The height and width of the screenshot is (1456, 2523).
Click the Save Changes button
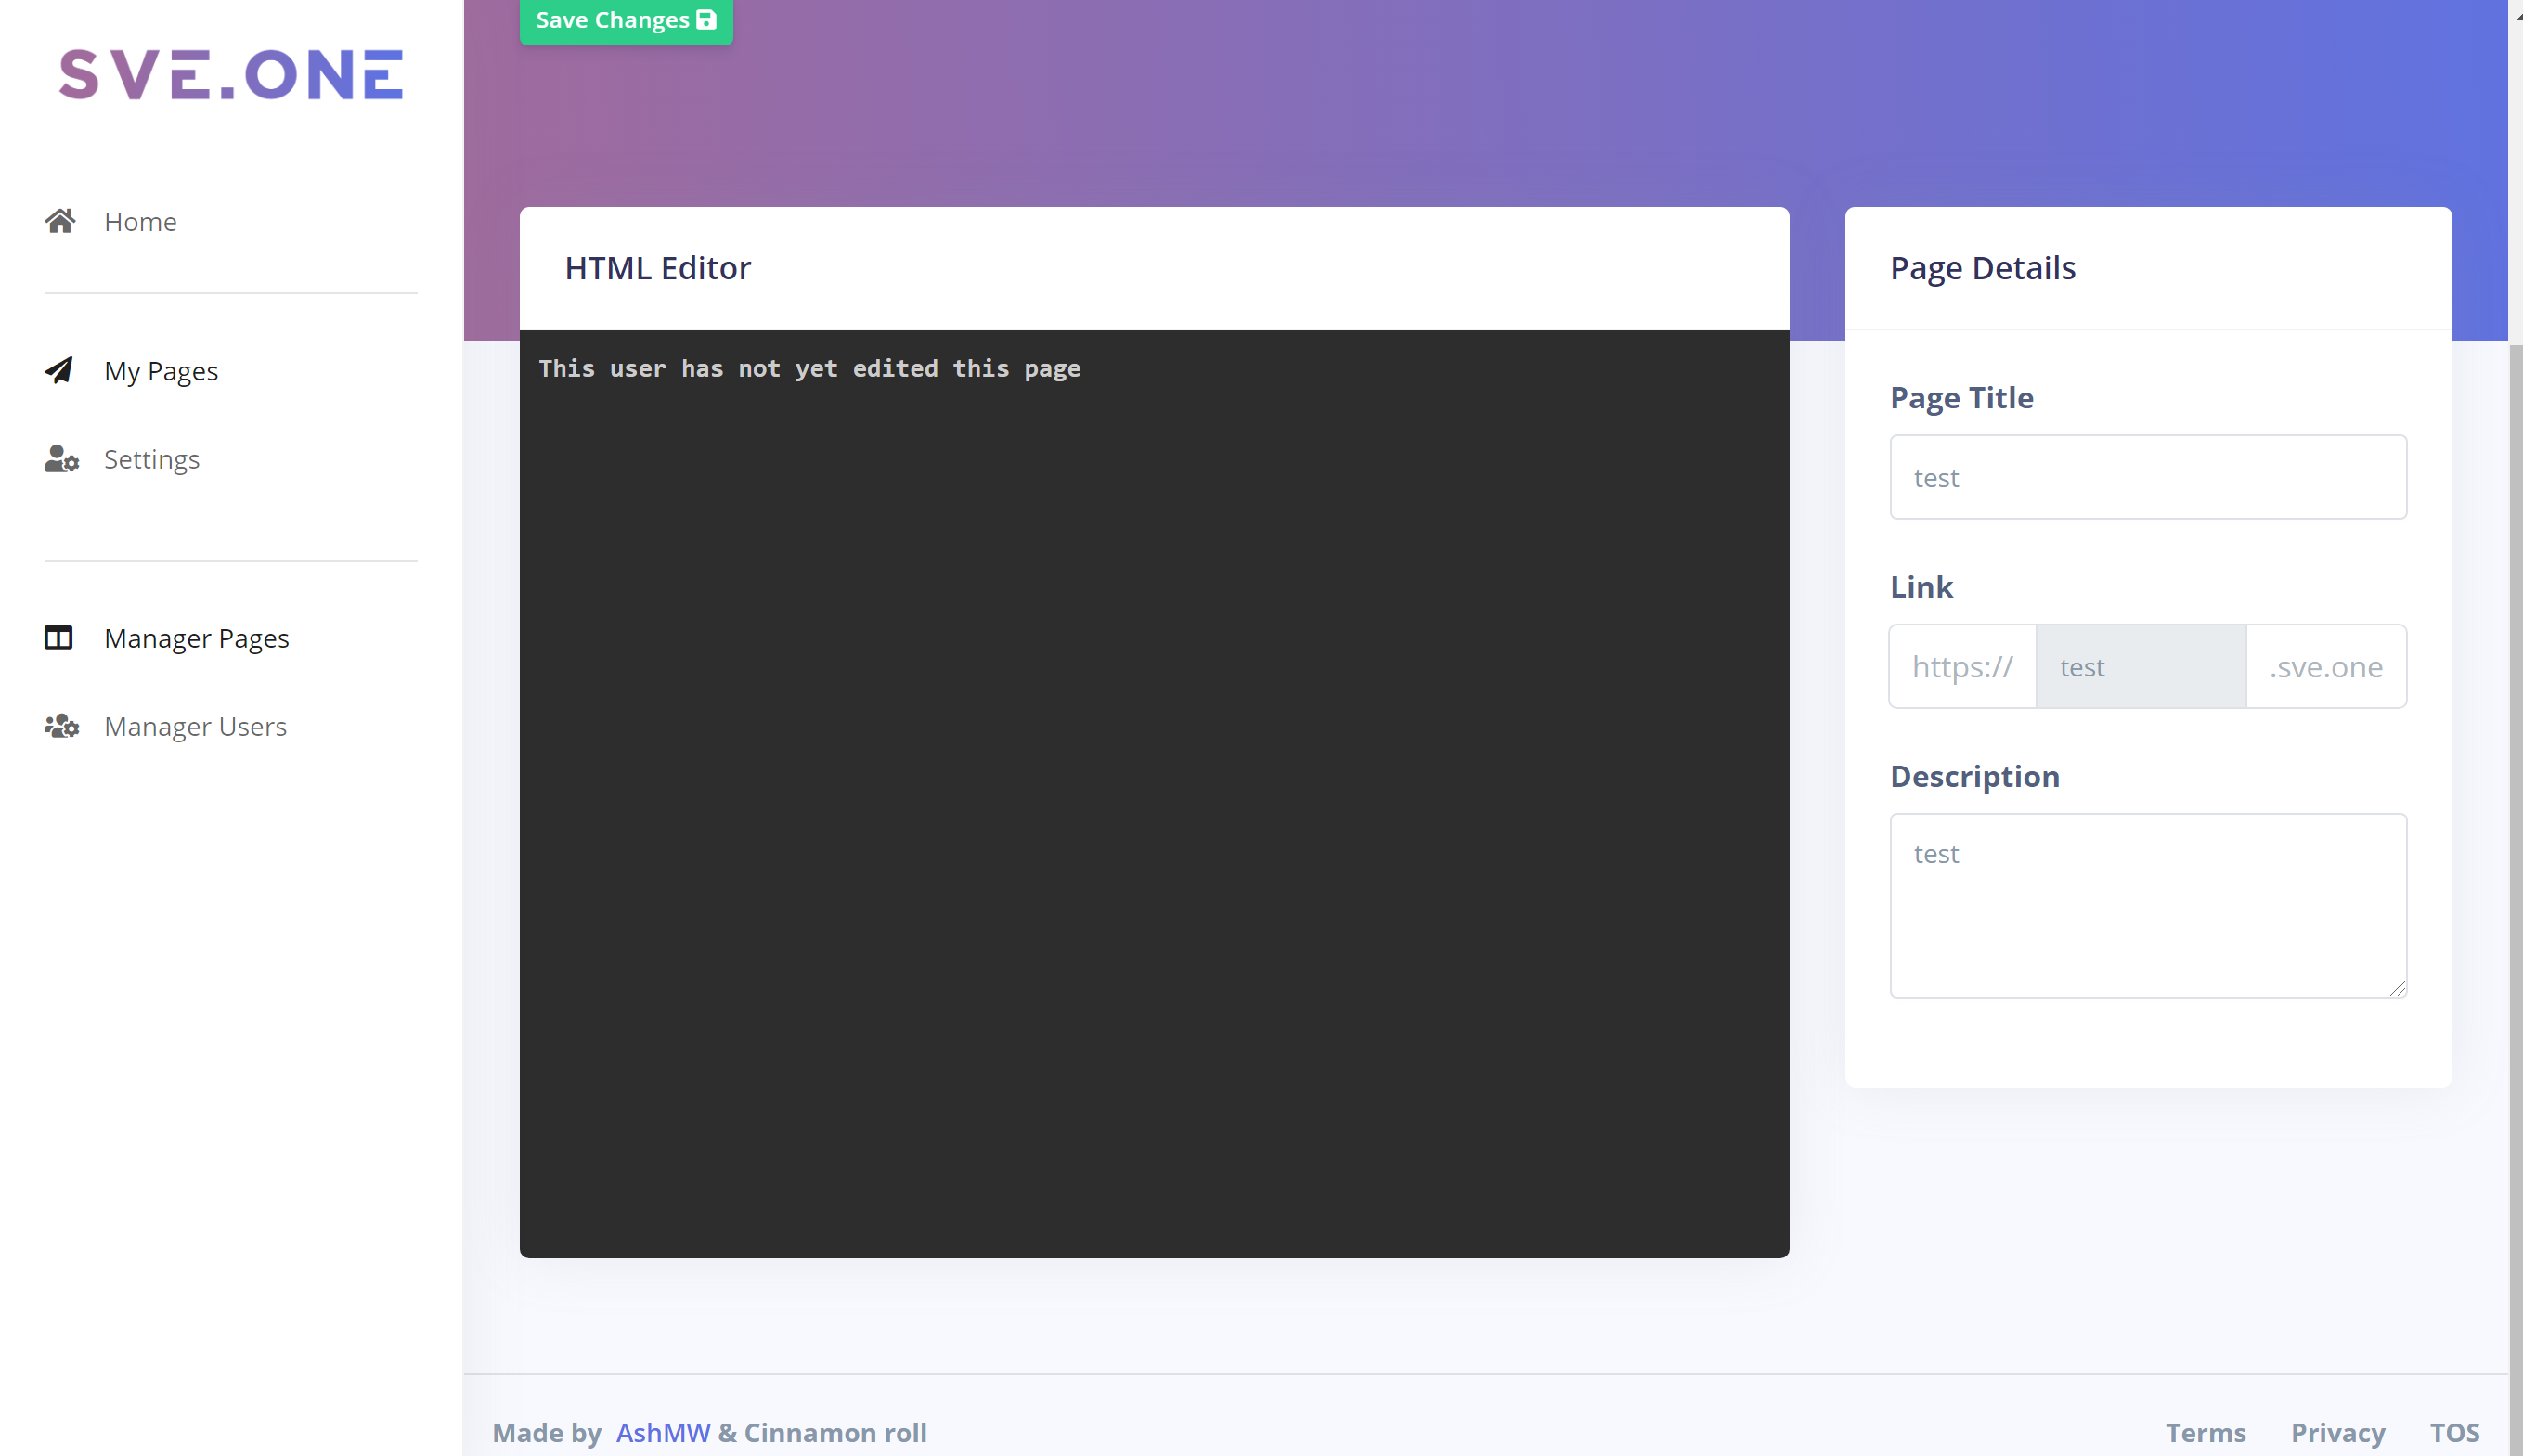(626, 20)
